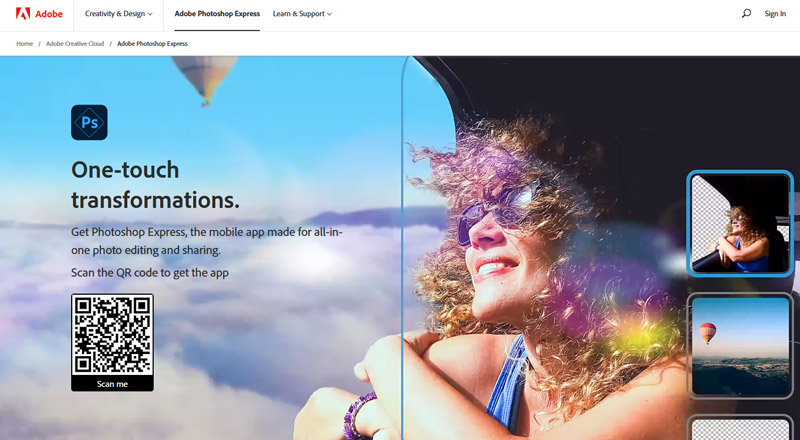Click the 'Scan the QR code to get the app' text
800x440 pixels.
click(150, 273)
